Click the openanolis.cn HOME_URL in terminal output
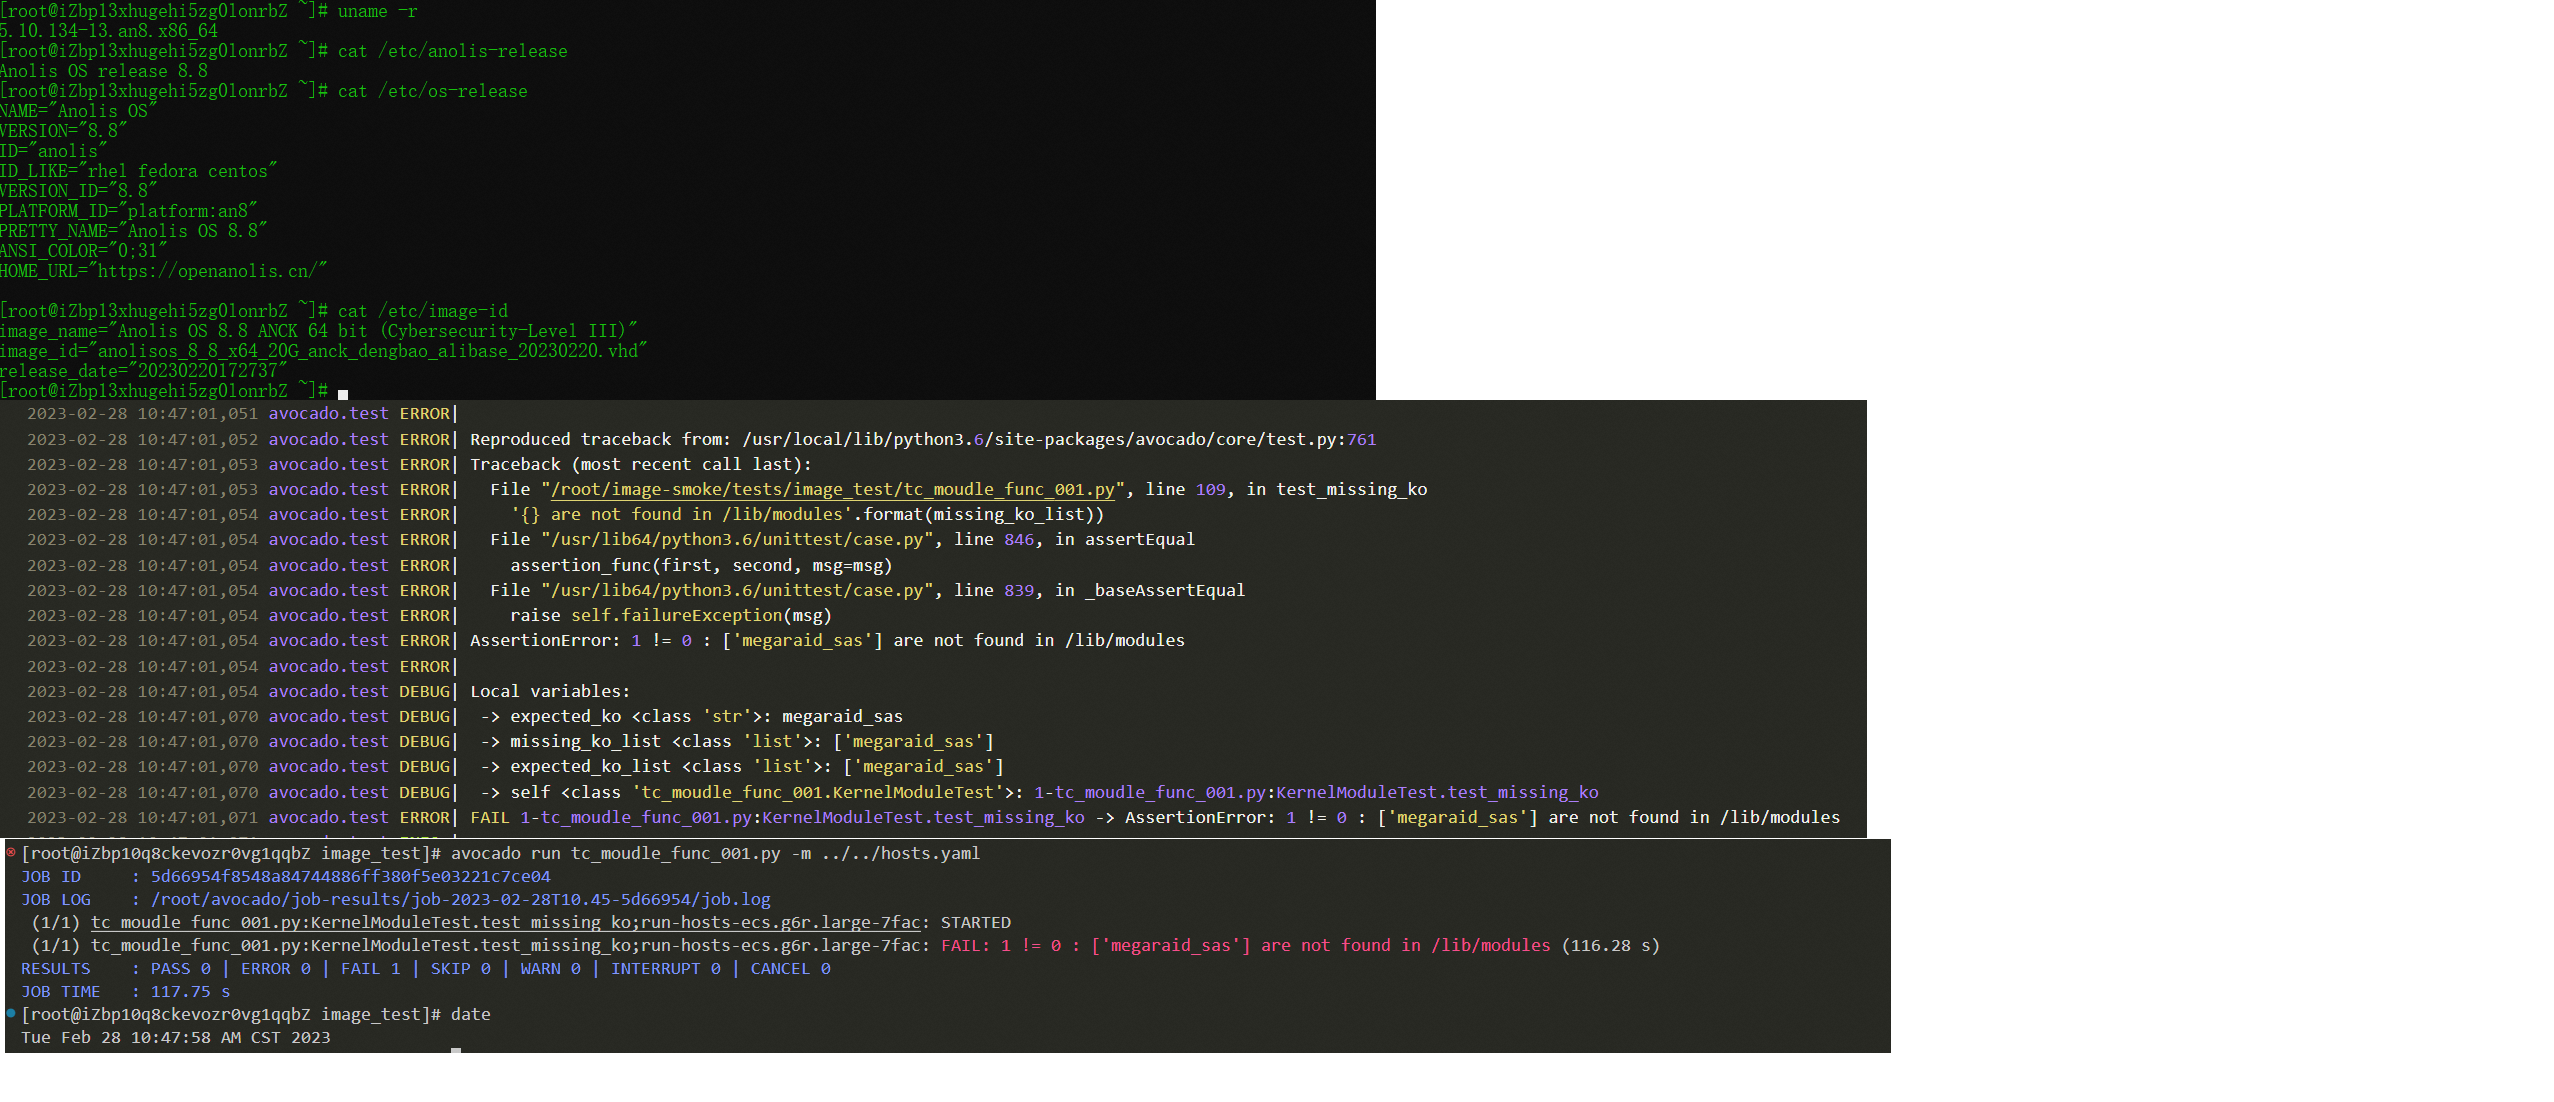The image size is (2554, 1102). click(206, 271)
